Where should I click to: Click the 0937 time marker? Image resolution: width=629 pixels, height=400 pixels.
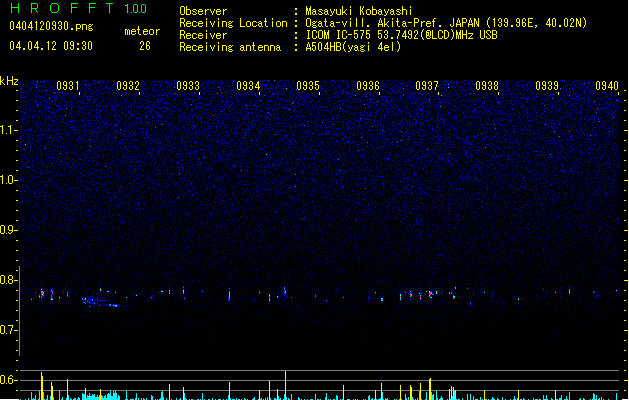(x=427, y=85)
